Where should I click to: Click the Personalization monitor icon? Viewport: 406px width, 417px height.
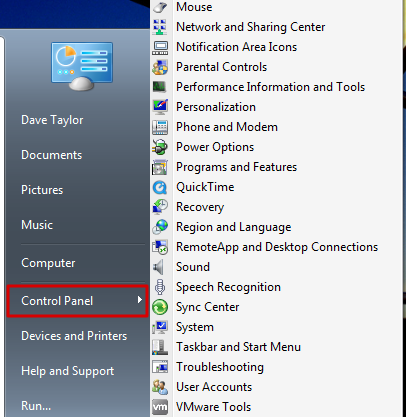point(160,107)
